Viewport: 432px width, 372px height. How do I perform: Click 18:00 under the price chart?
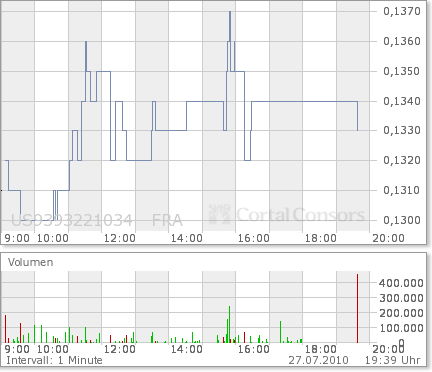point(321,238)
